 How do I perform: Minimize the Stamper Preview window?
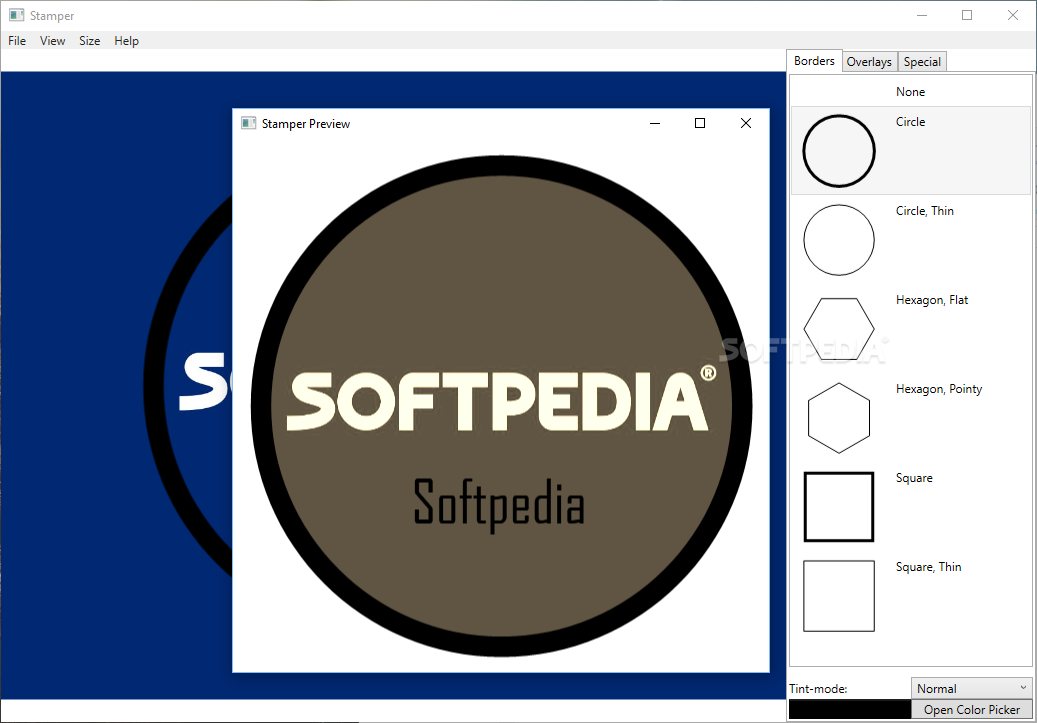click(x=655, y=123)
